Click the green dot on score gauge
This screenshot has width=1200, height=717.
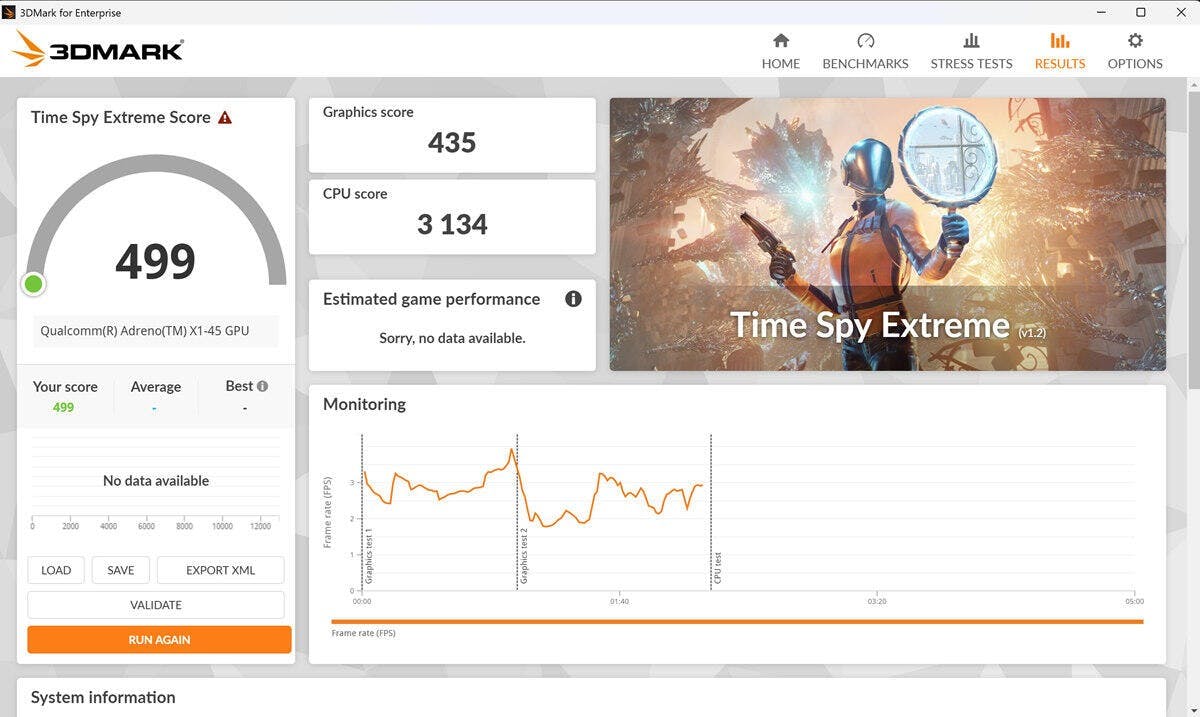tap(33, 284)
